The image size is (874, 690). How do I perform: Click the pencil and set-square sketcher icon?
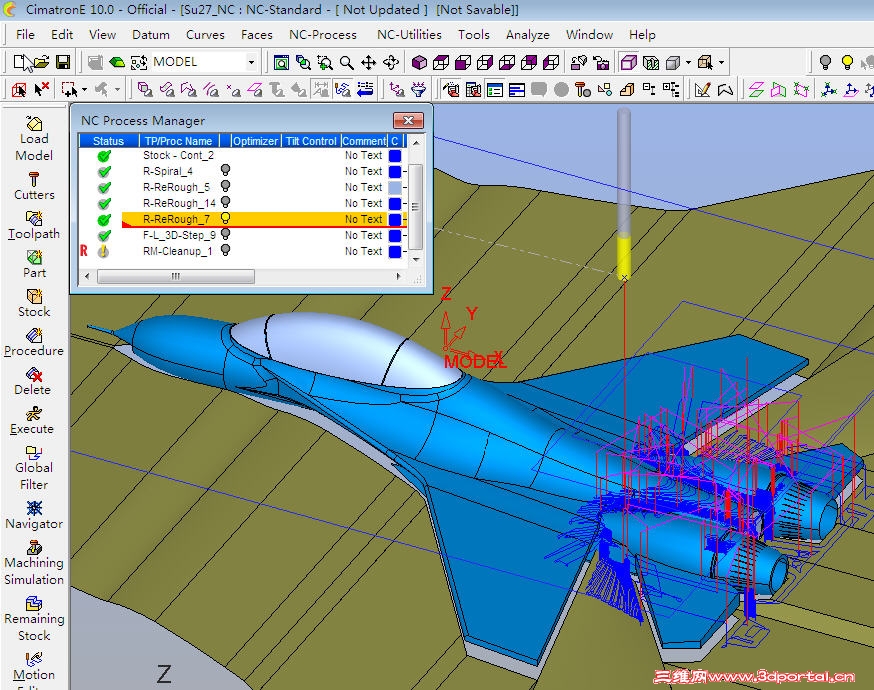click(702, 89)
